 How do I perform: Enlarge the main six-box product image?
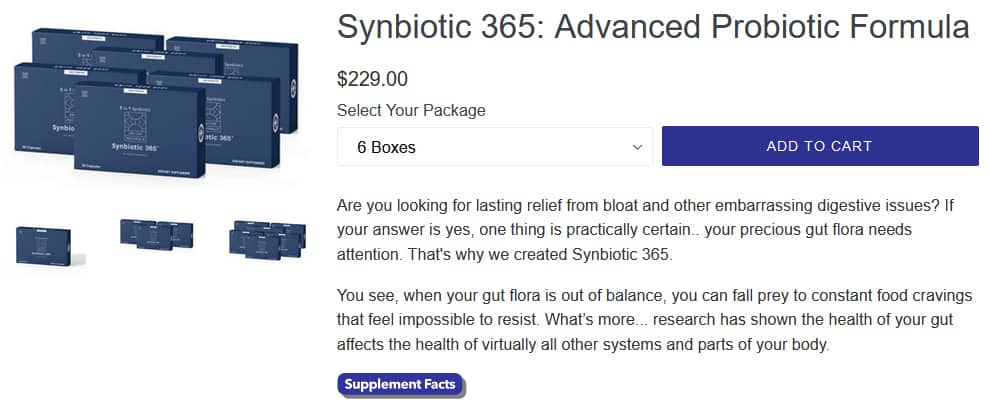pos(156,103)
